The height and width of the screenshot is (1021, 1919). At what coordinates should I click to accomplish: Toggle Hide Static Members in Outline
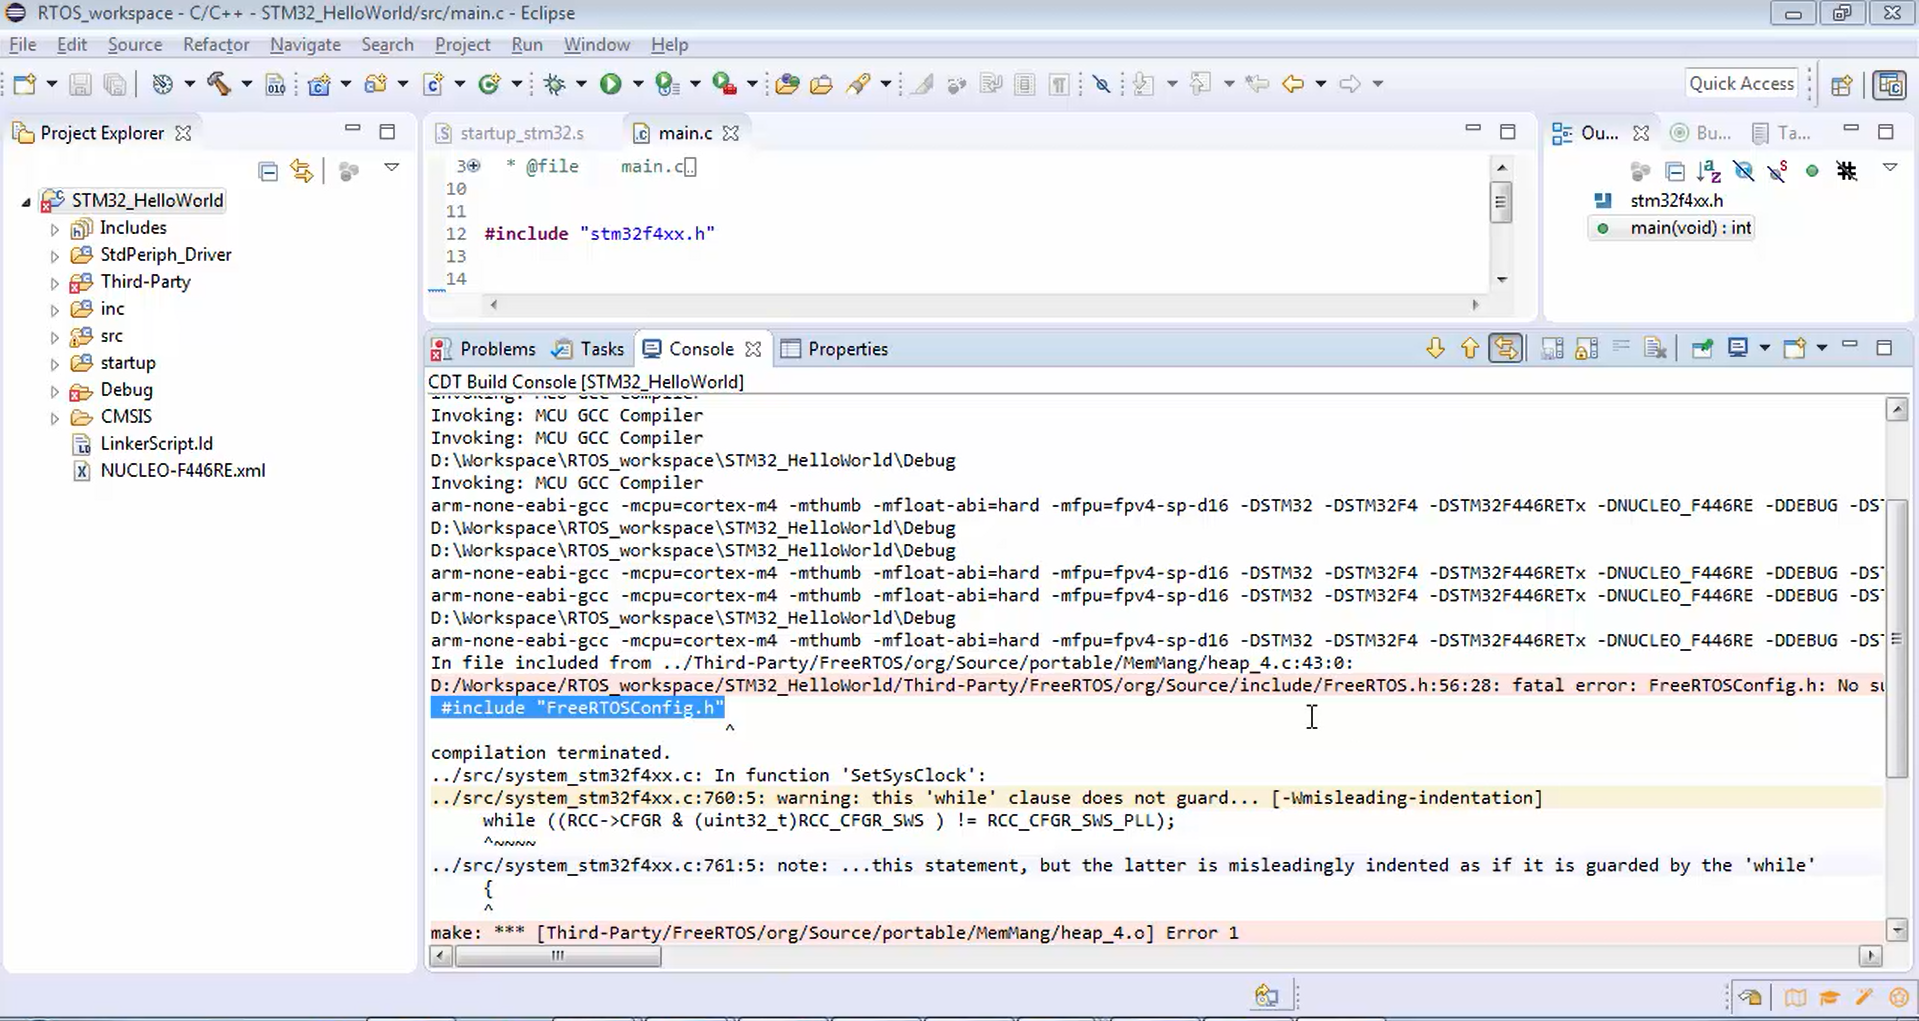[x=1777, y=171]
